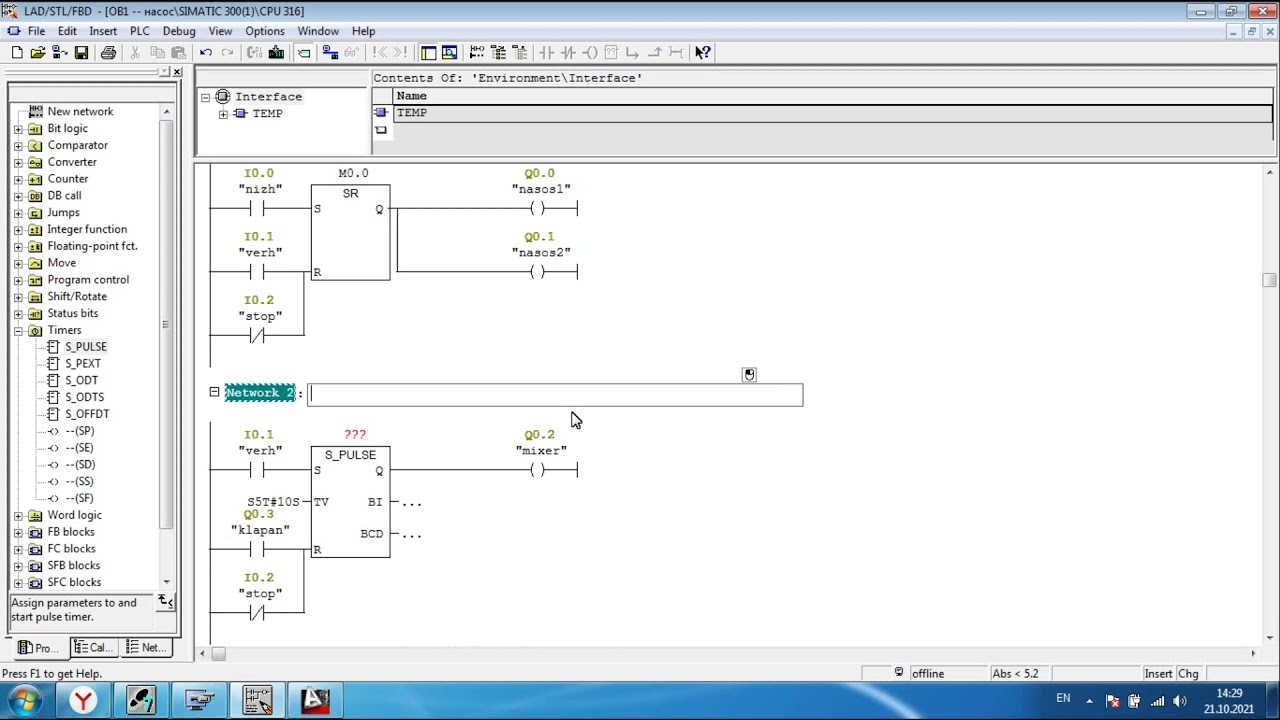
Task: Click the catalog help toggle button
Action: click(167, 602)
